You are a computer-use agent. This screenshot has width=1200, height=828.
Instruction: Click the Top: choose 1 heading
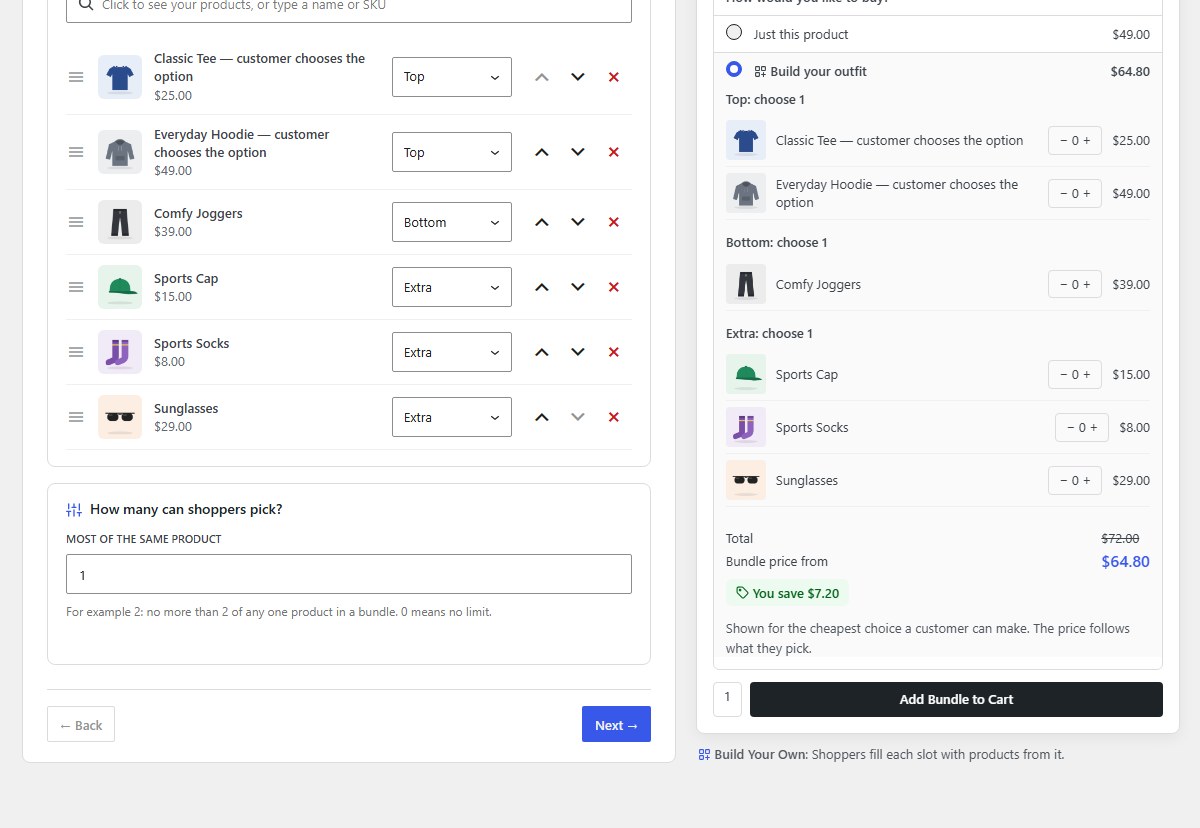click(x=765, y=100)
